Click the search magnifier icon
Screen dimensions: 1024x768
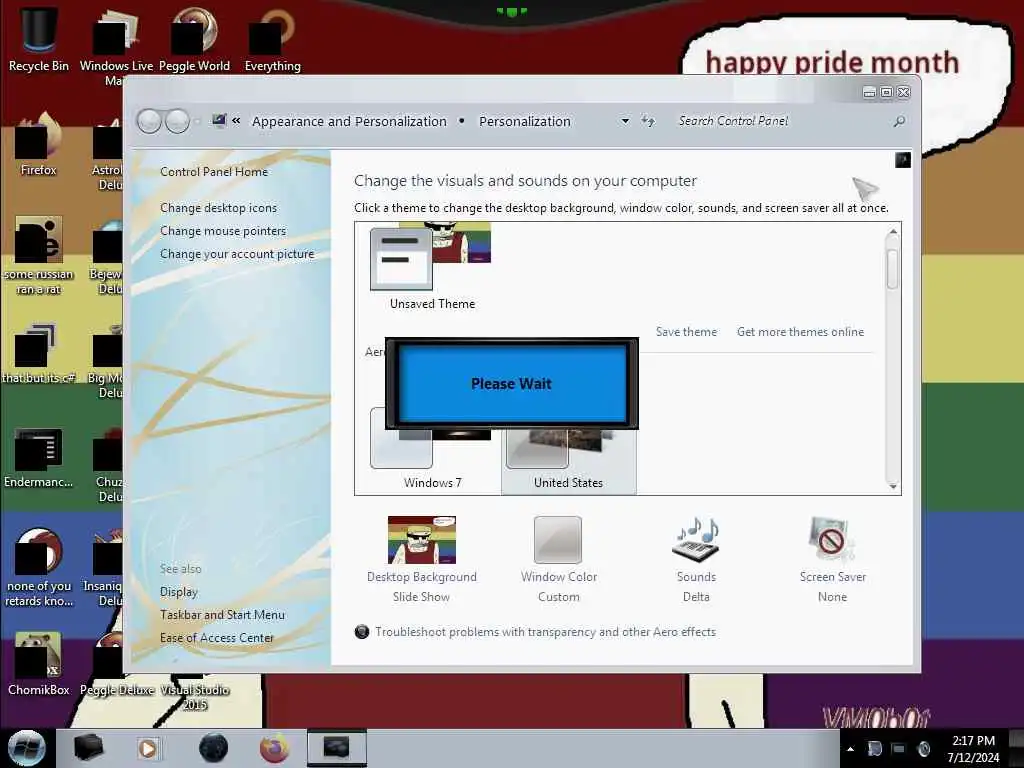(x=899, y=121)
